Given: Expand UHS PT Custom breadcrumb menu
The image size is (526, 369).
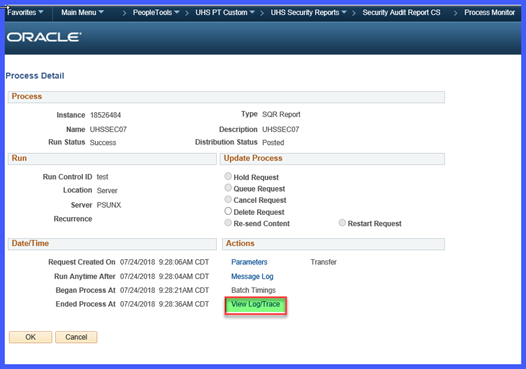Looking at the screenshot, I should pos(225,12).
